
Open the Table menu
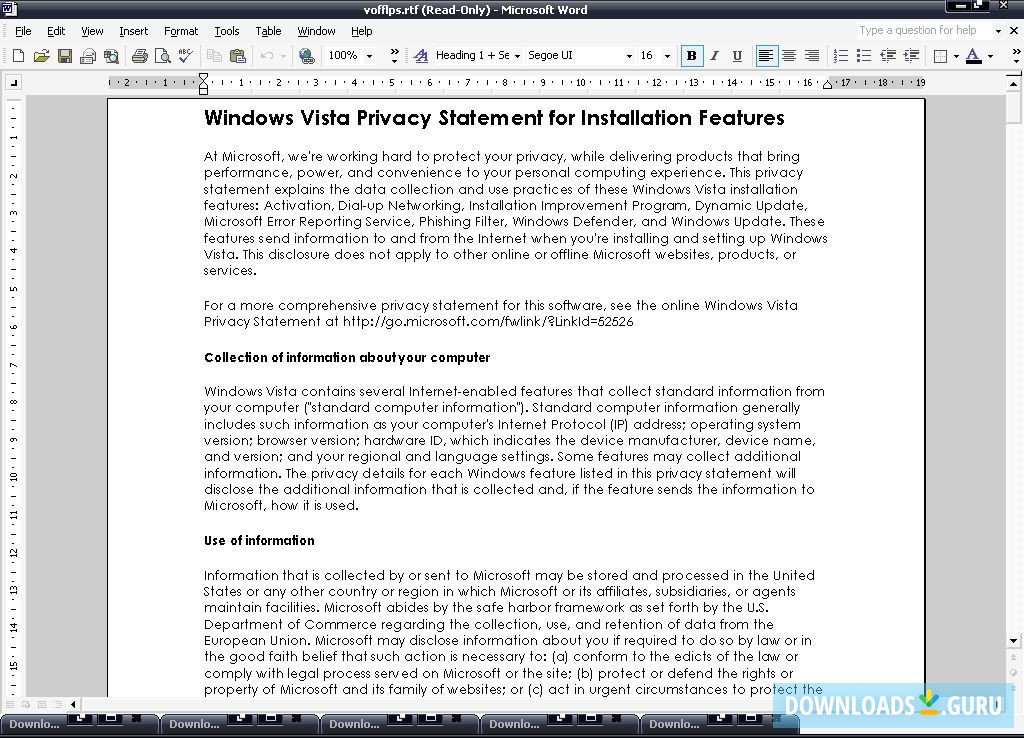(x=268, y=30)
